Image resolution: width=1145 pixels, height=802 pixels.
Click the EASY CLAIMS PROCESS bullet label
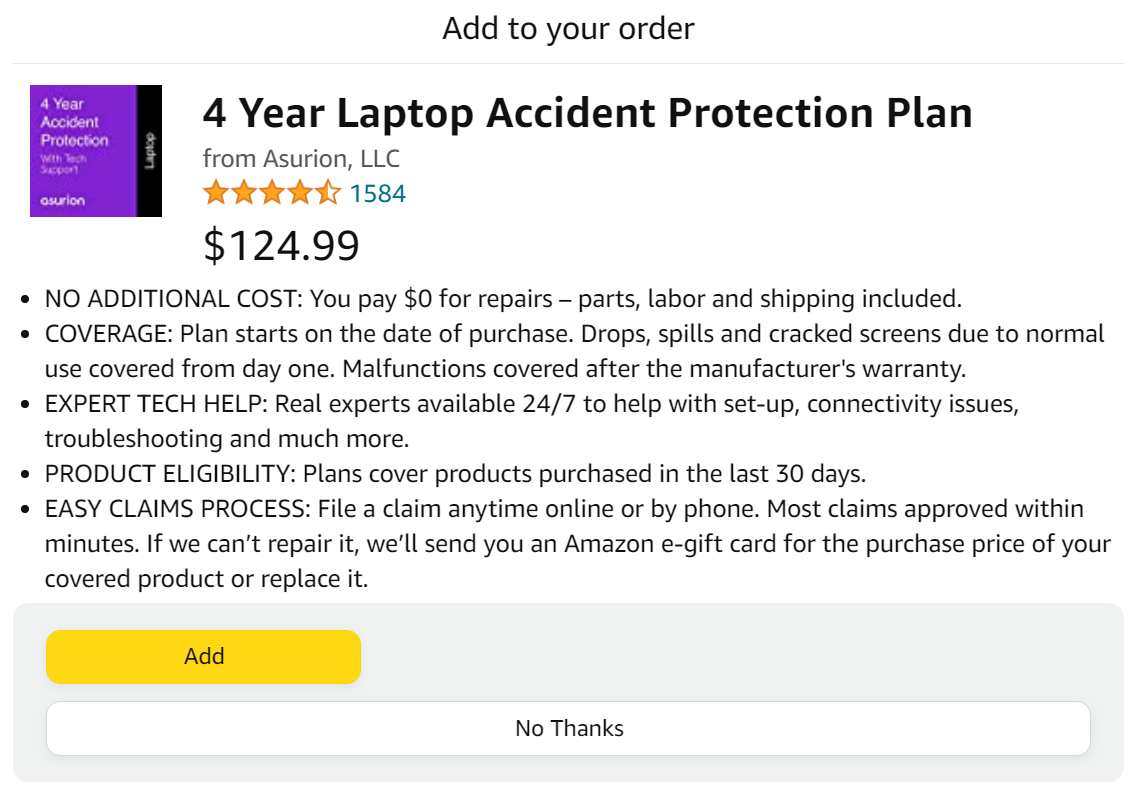tap(177, 509)
